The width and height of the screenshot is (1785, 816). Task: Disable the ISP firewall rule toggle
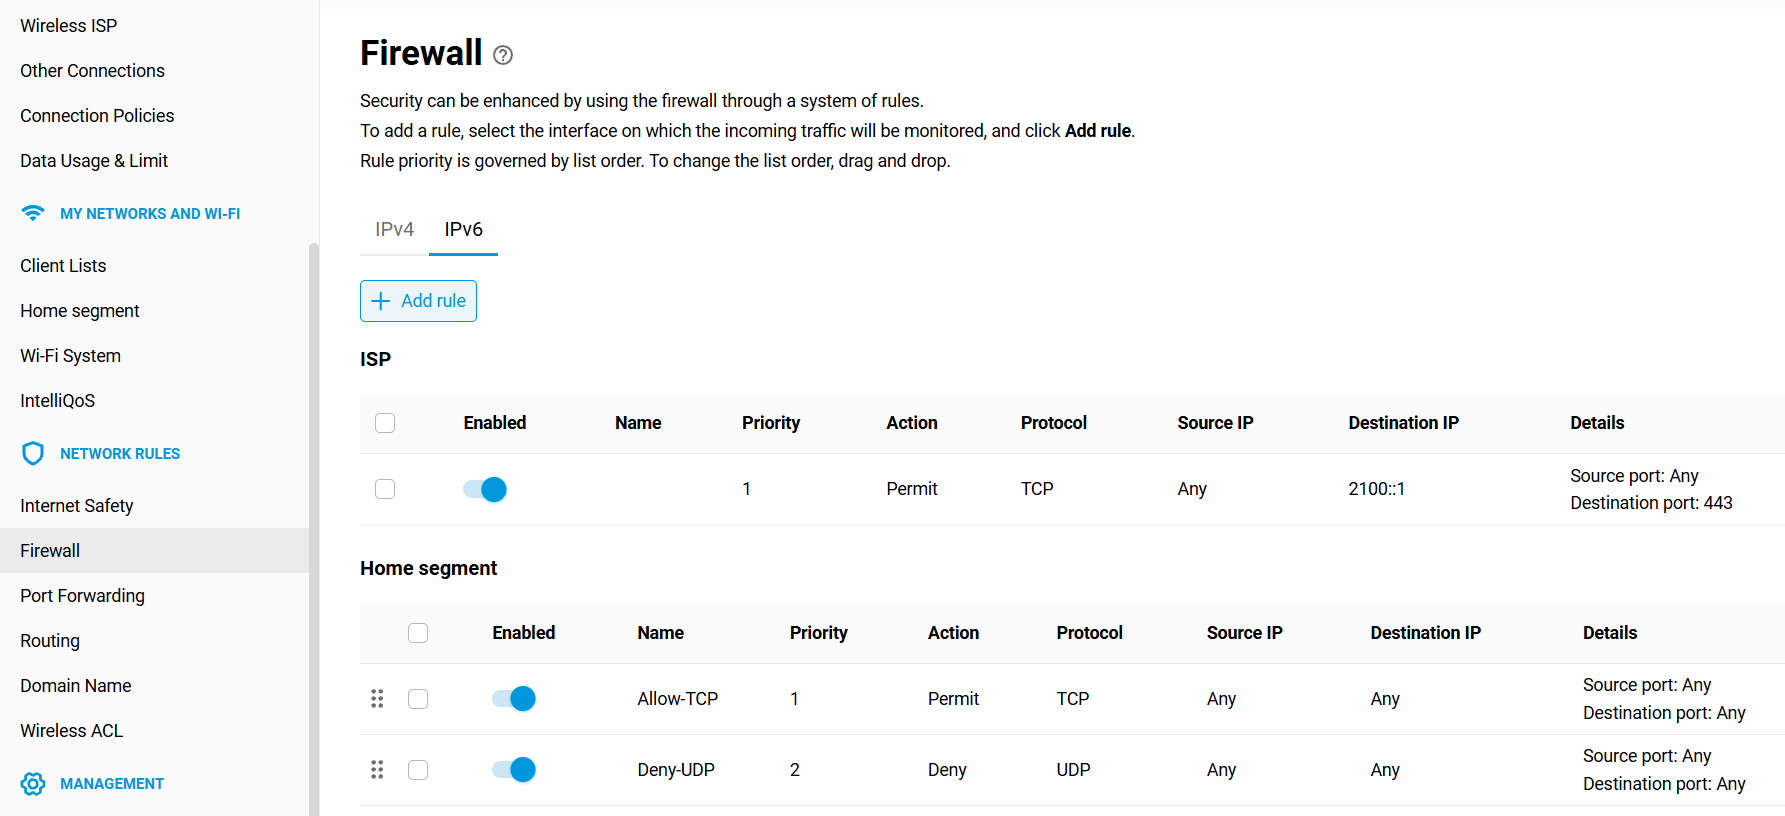point(484,489)
